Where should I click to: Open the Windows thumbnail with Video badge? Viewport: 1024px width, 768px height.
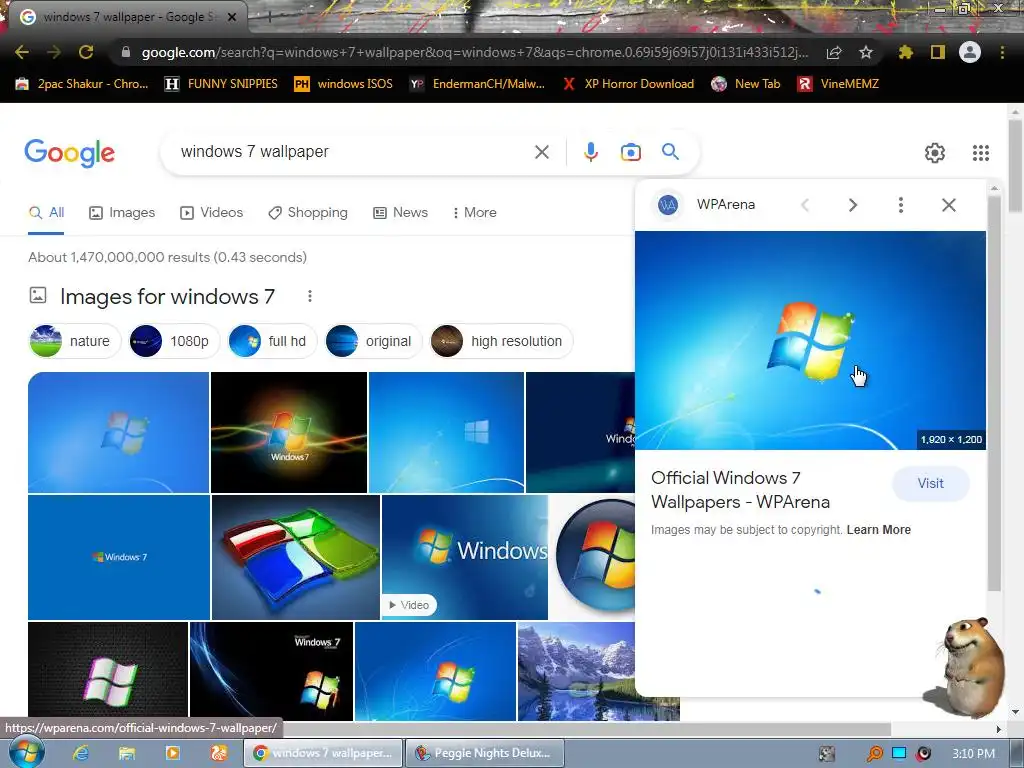(x=465, y=557)
